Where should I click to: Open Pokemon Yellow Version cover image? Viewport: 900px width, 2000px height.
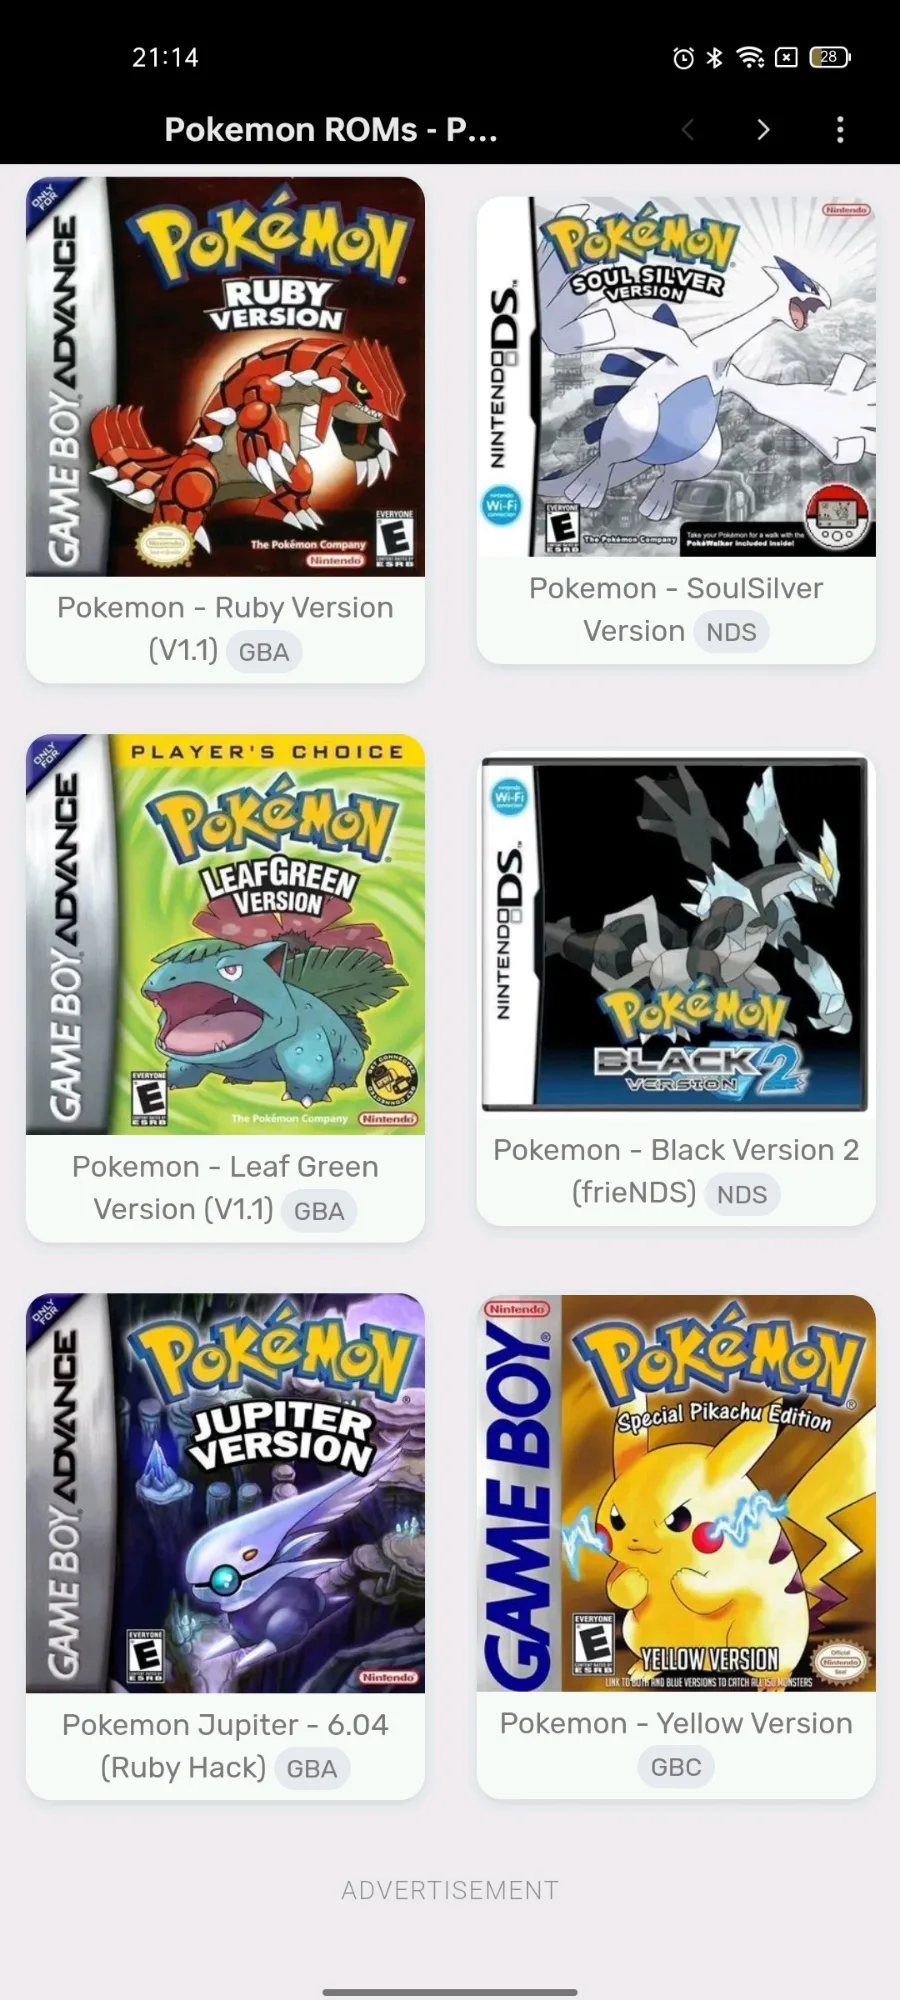point(676,1493)
